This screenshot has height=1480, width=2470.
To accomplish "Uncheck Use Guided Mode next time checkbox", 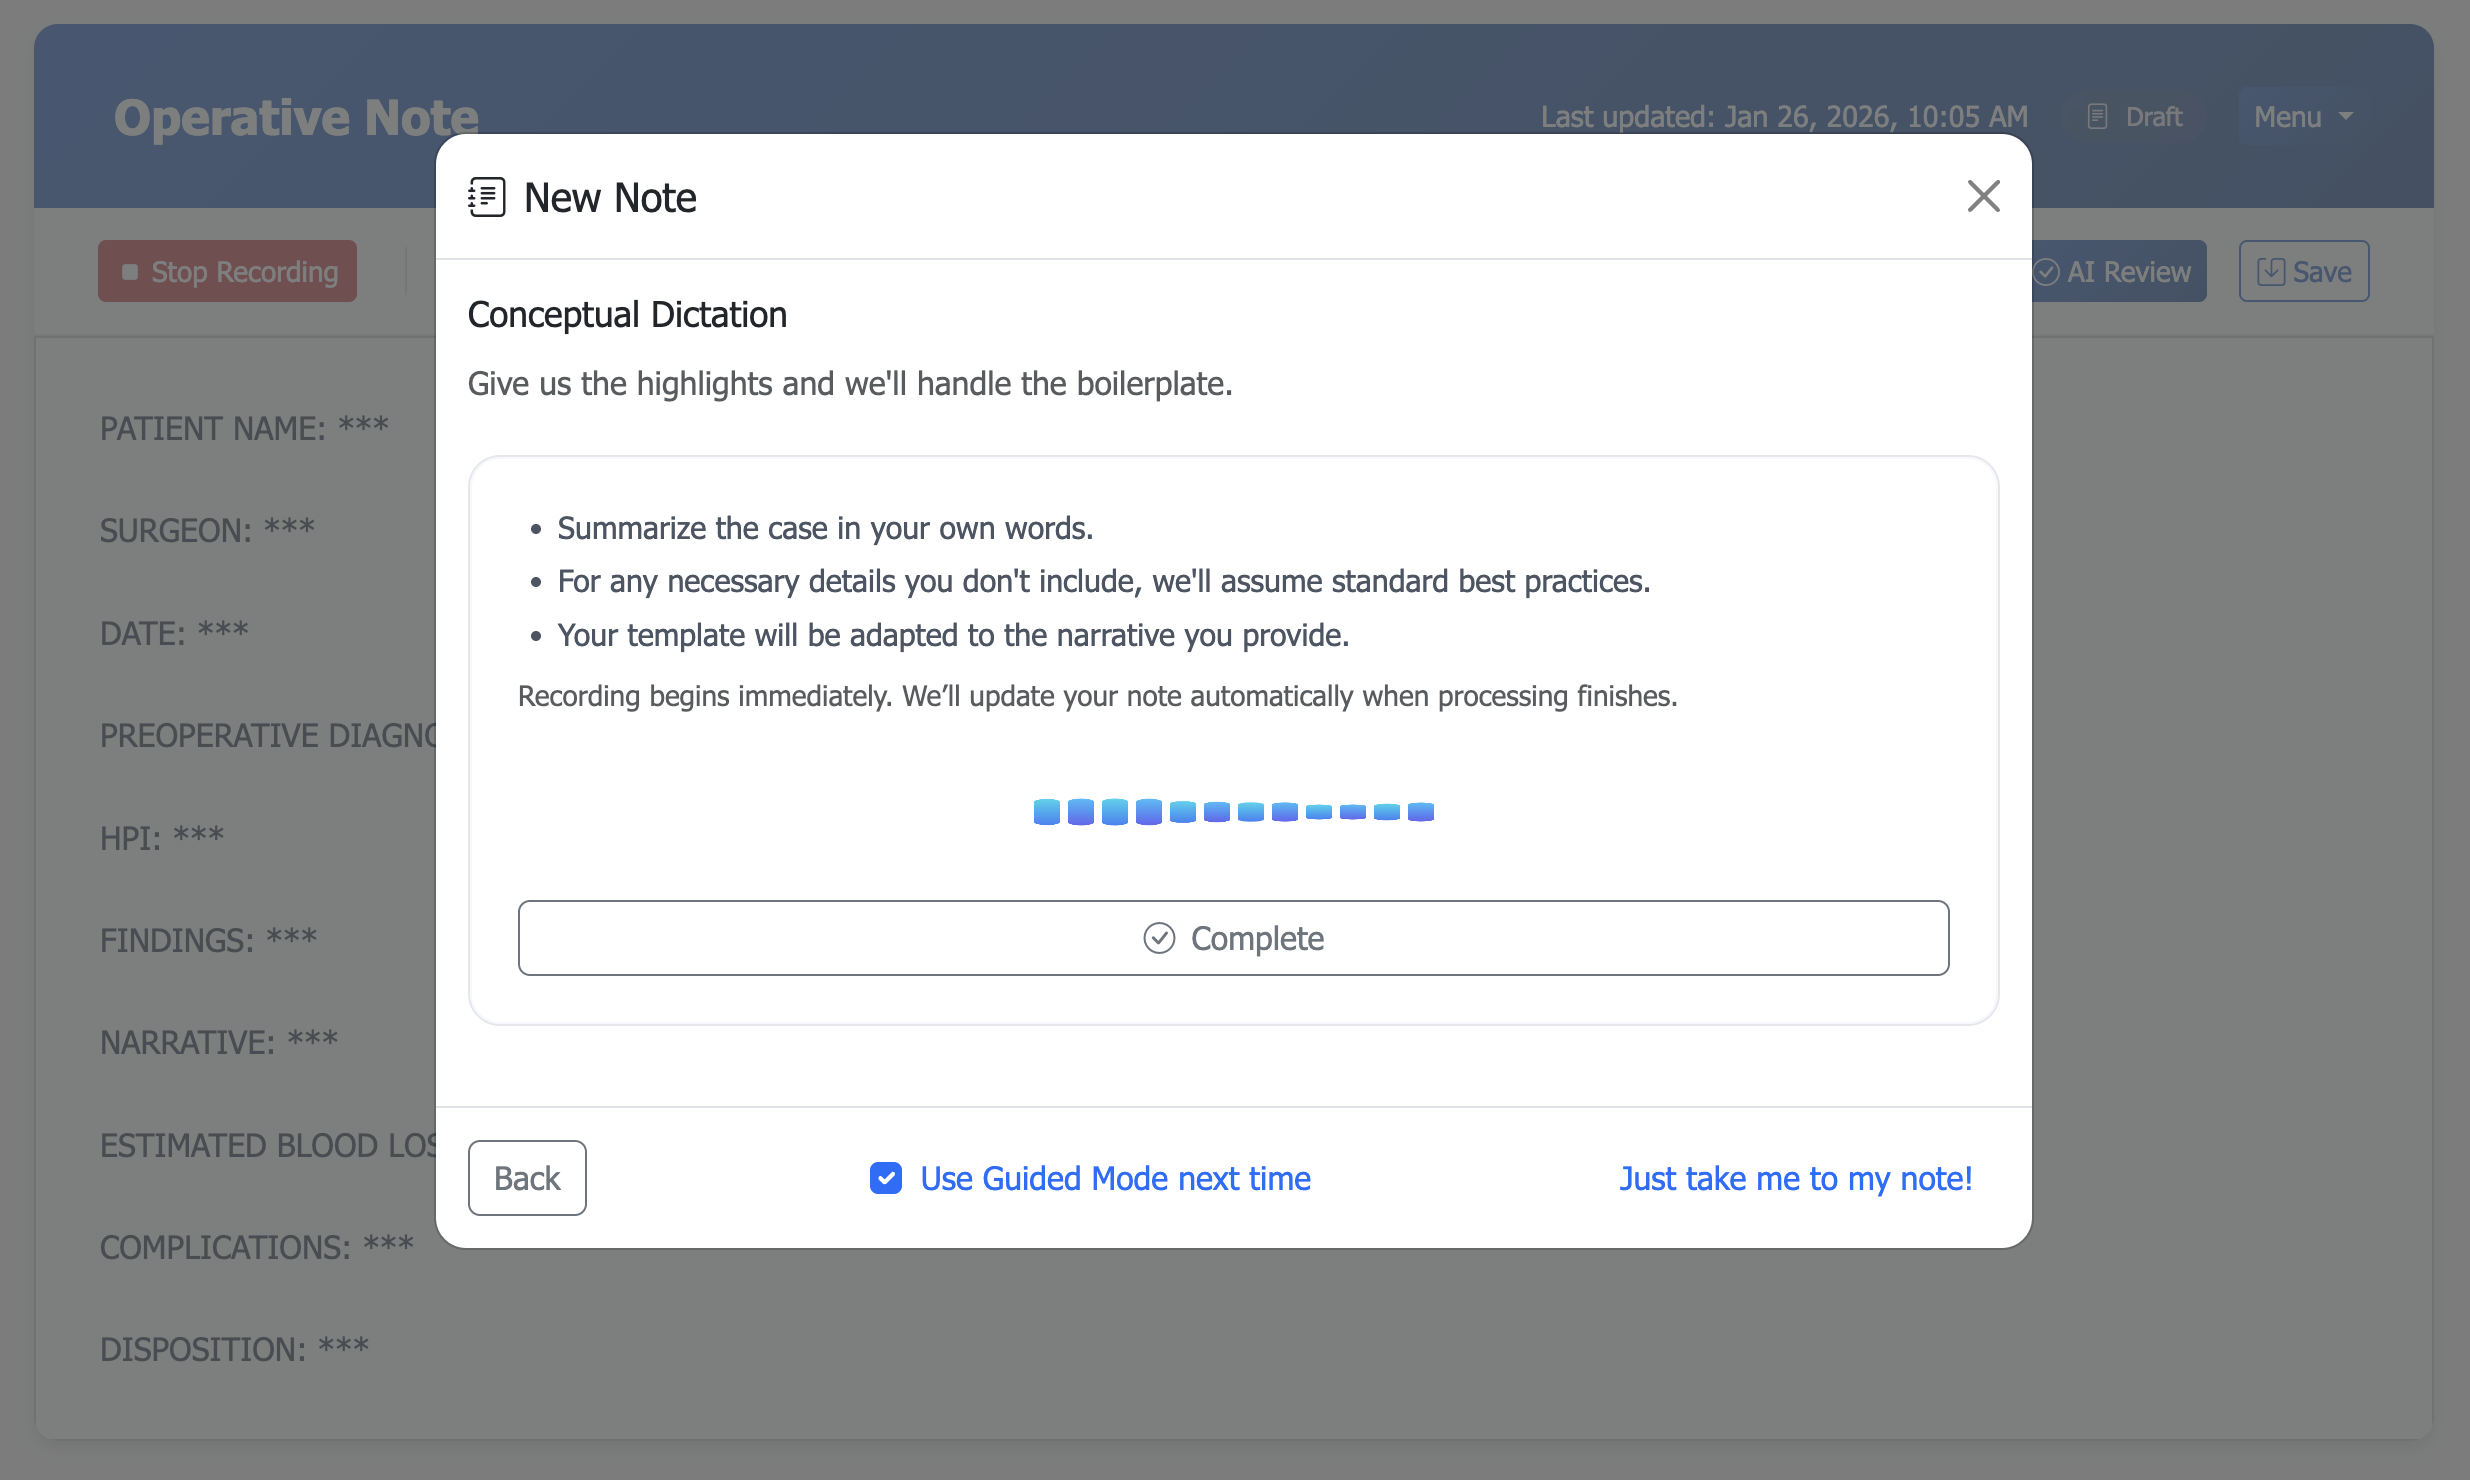I will coord(886,1178).
